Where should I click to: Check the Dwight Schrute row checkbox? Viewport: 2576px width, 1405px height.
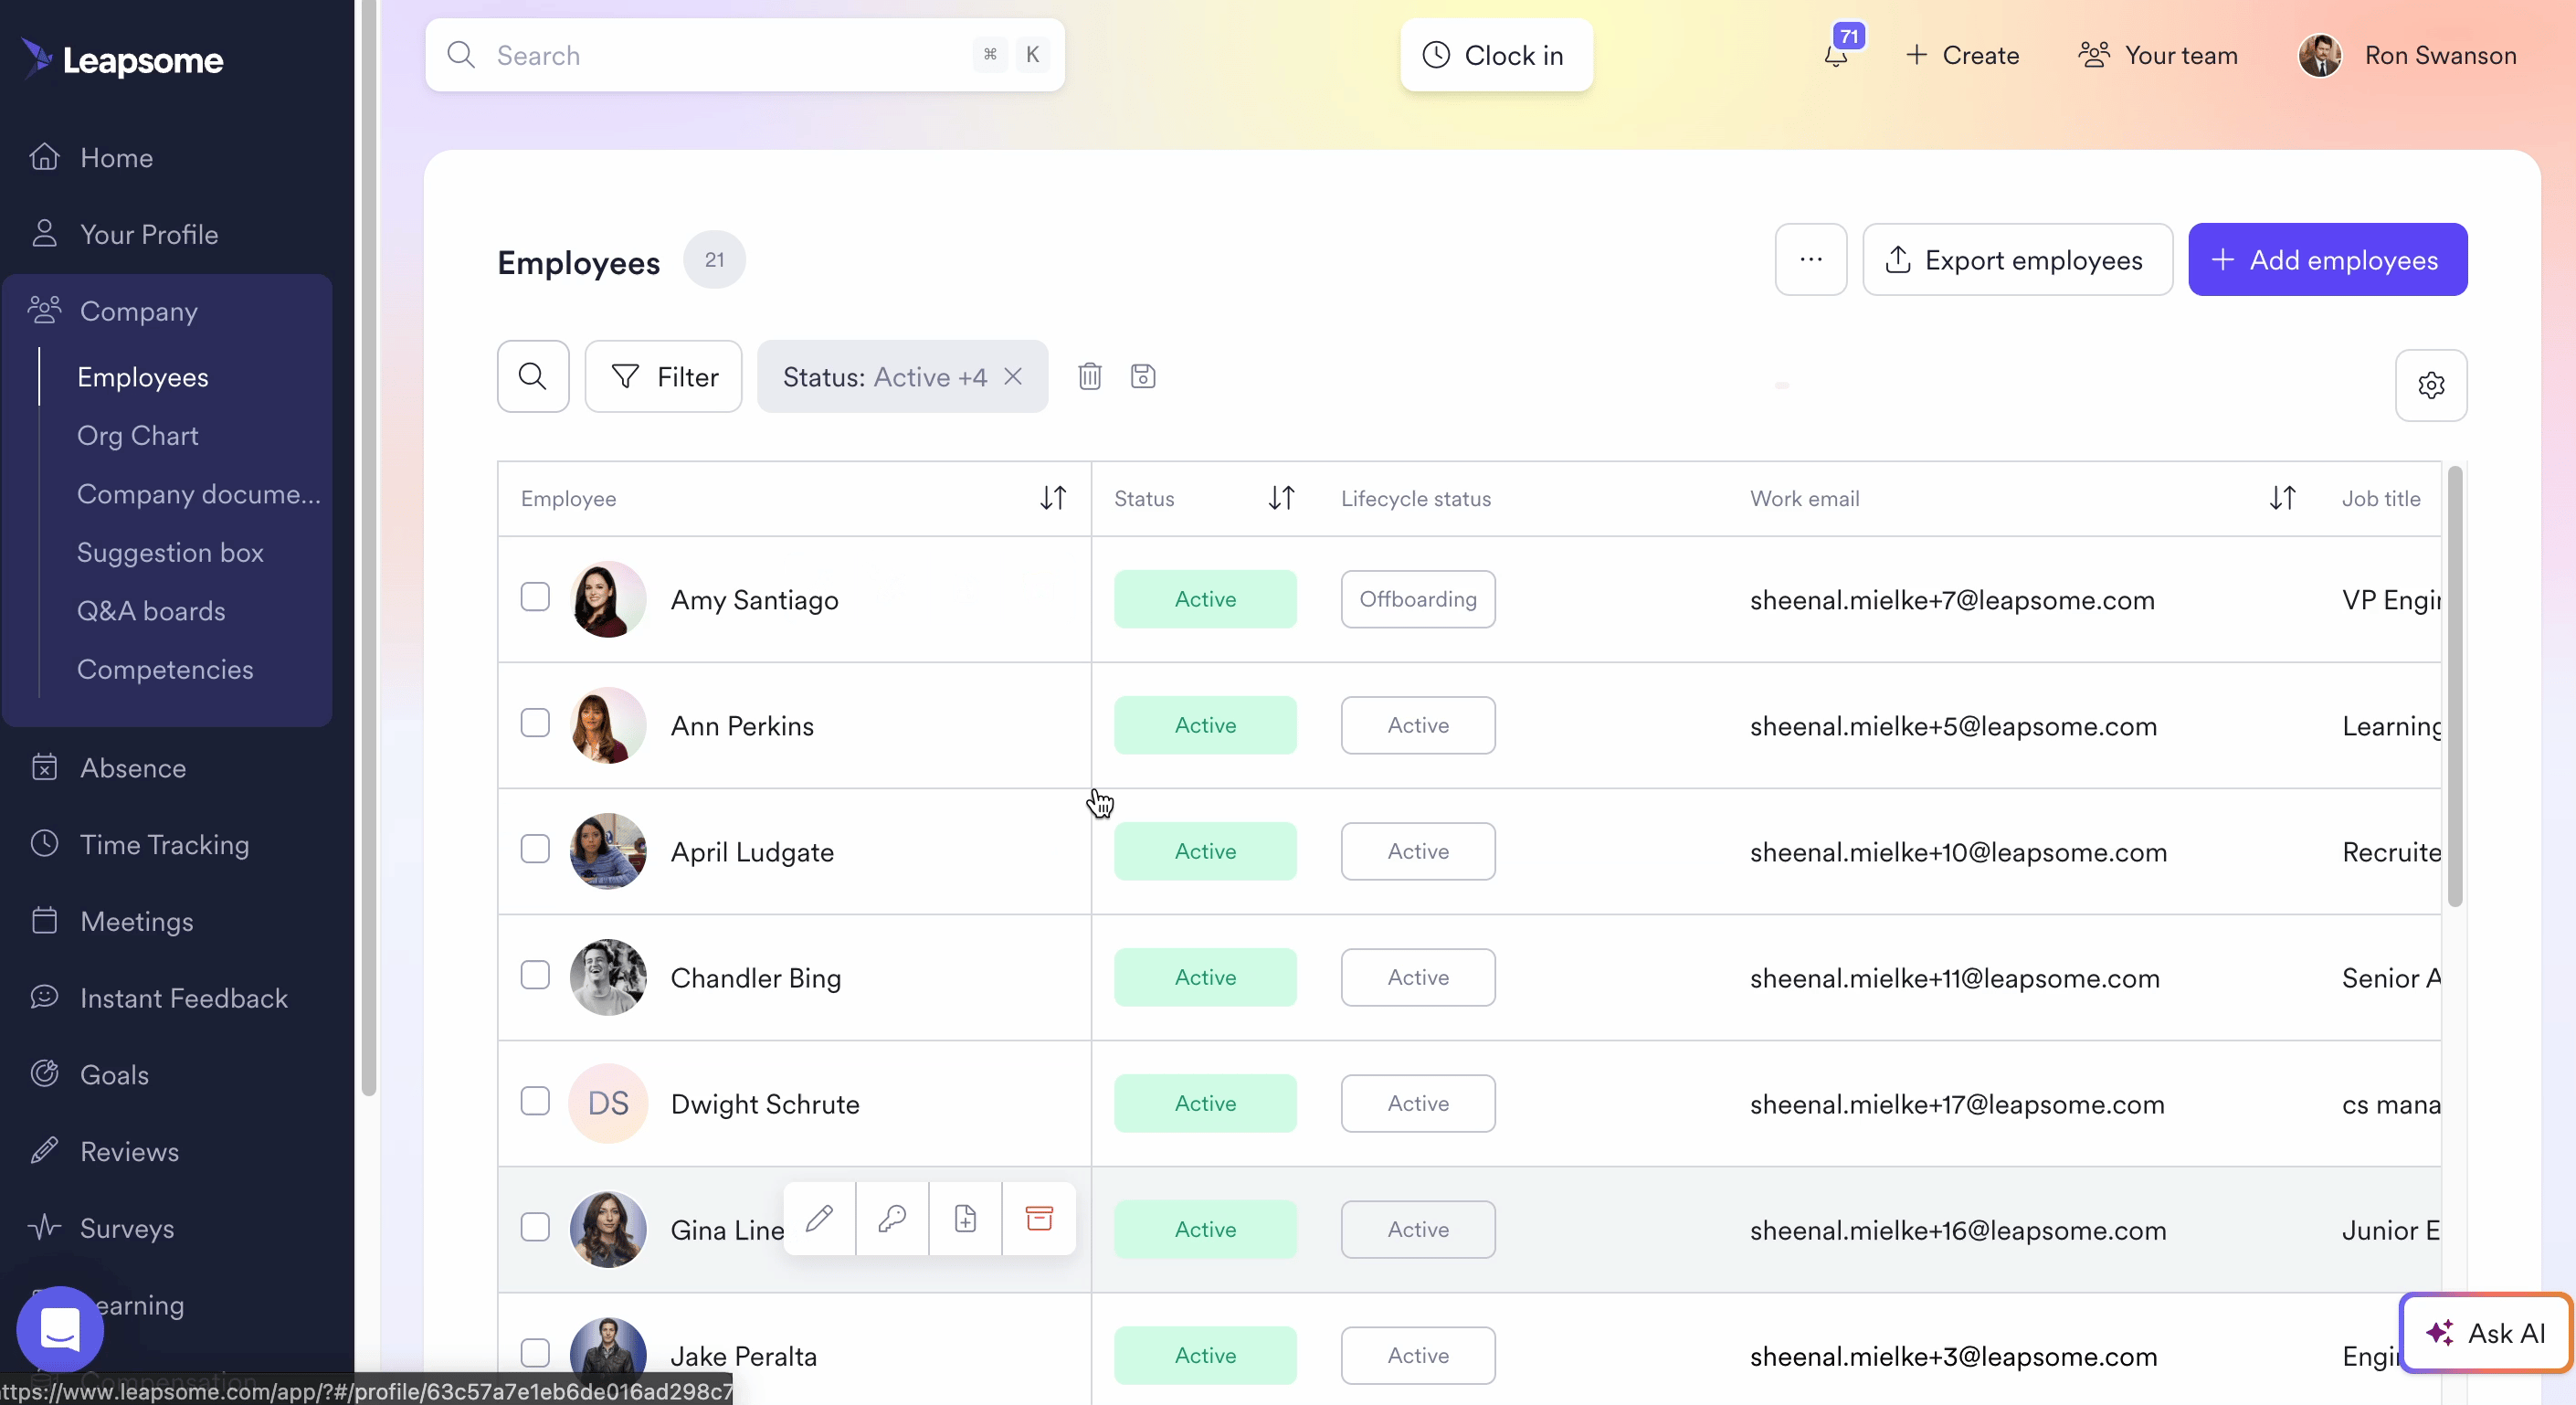pyautogui.click(x=535, y=1102)
